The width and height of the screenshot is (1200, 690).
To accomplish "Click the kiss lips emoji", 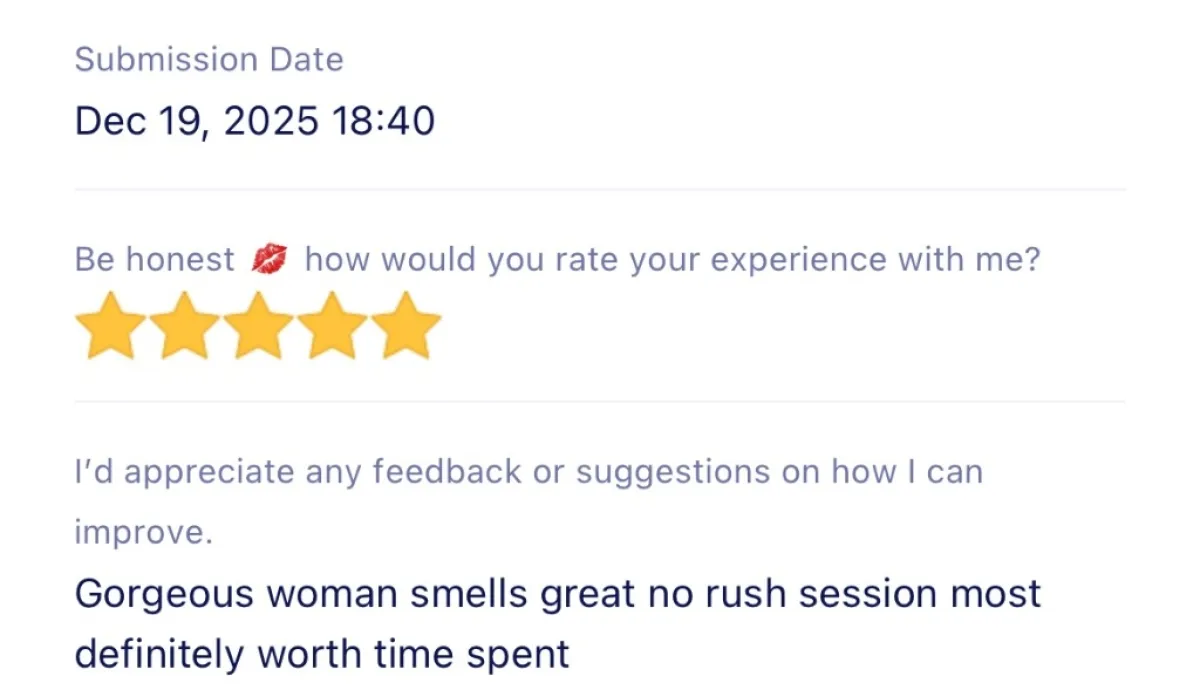I will 269,261.
